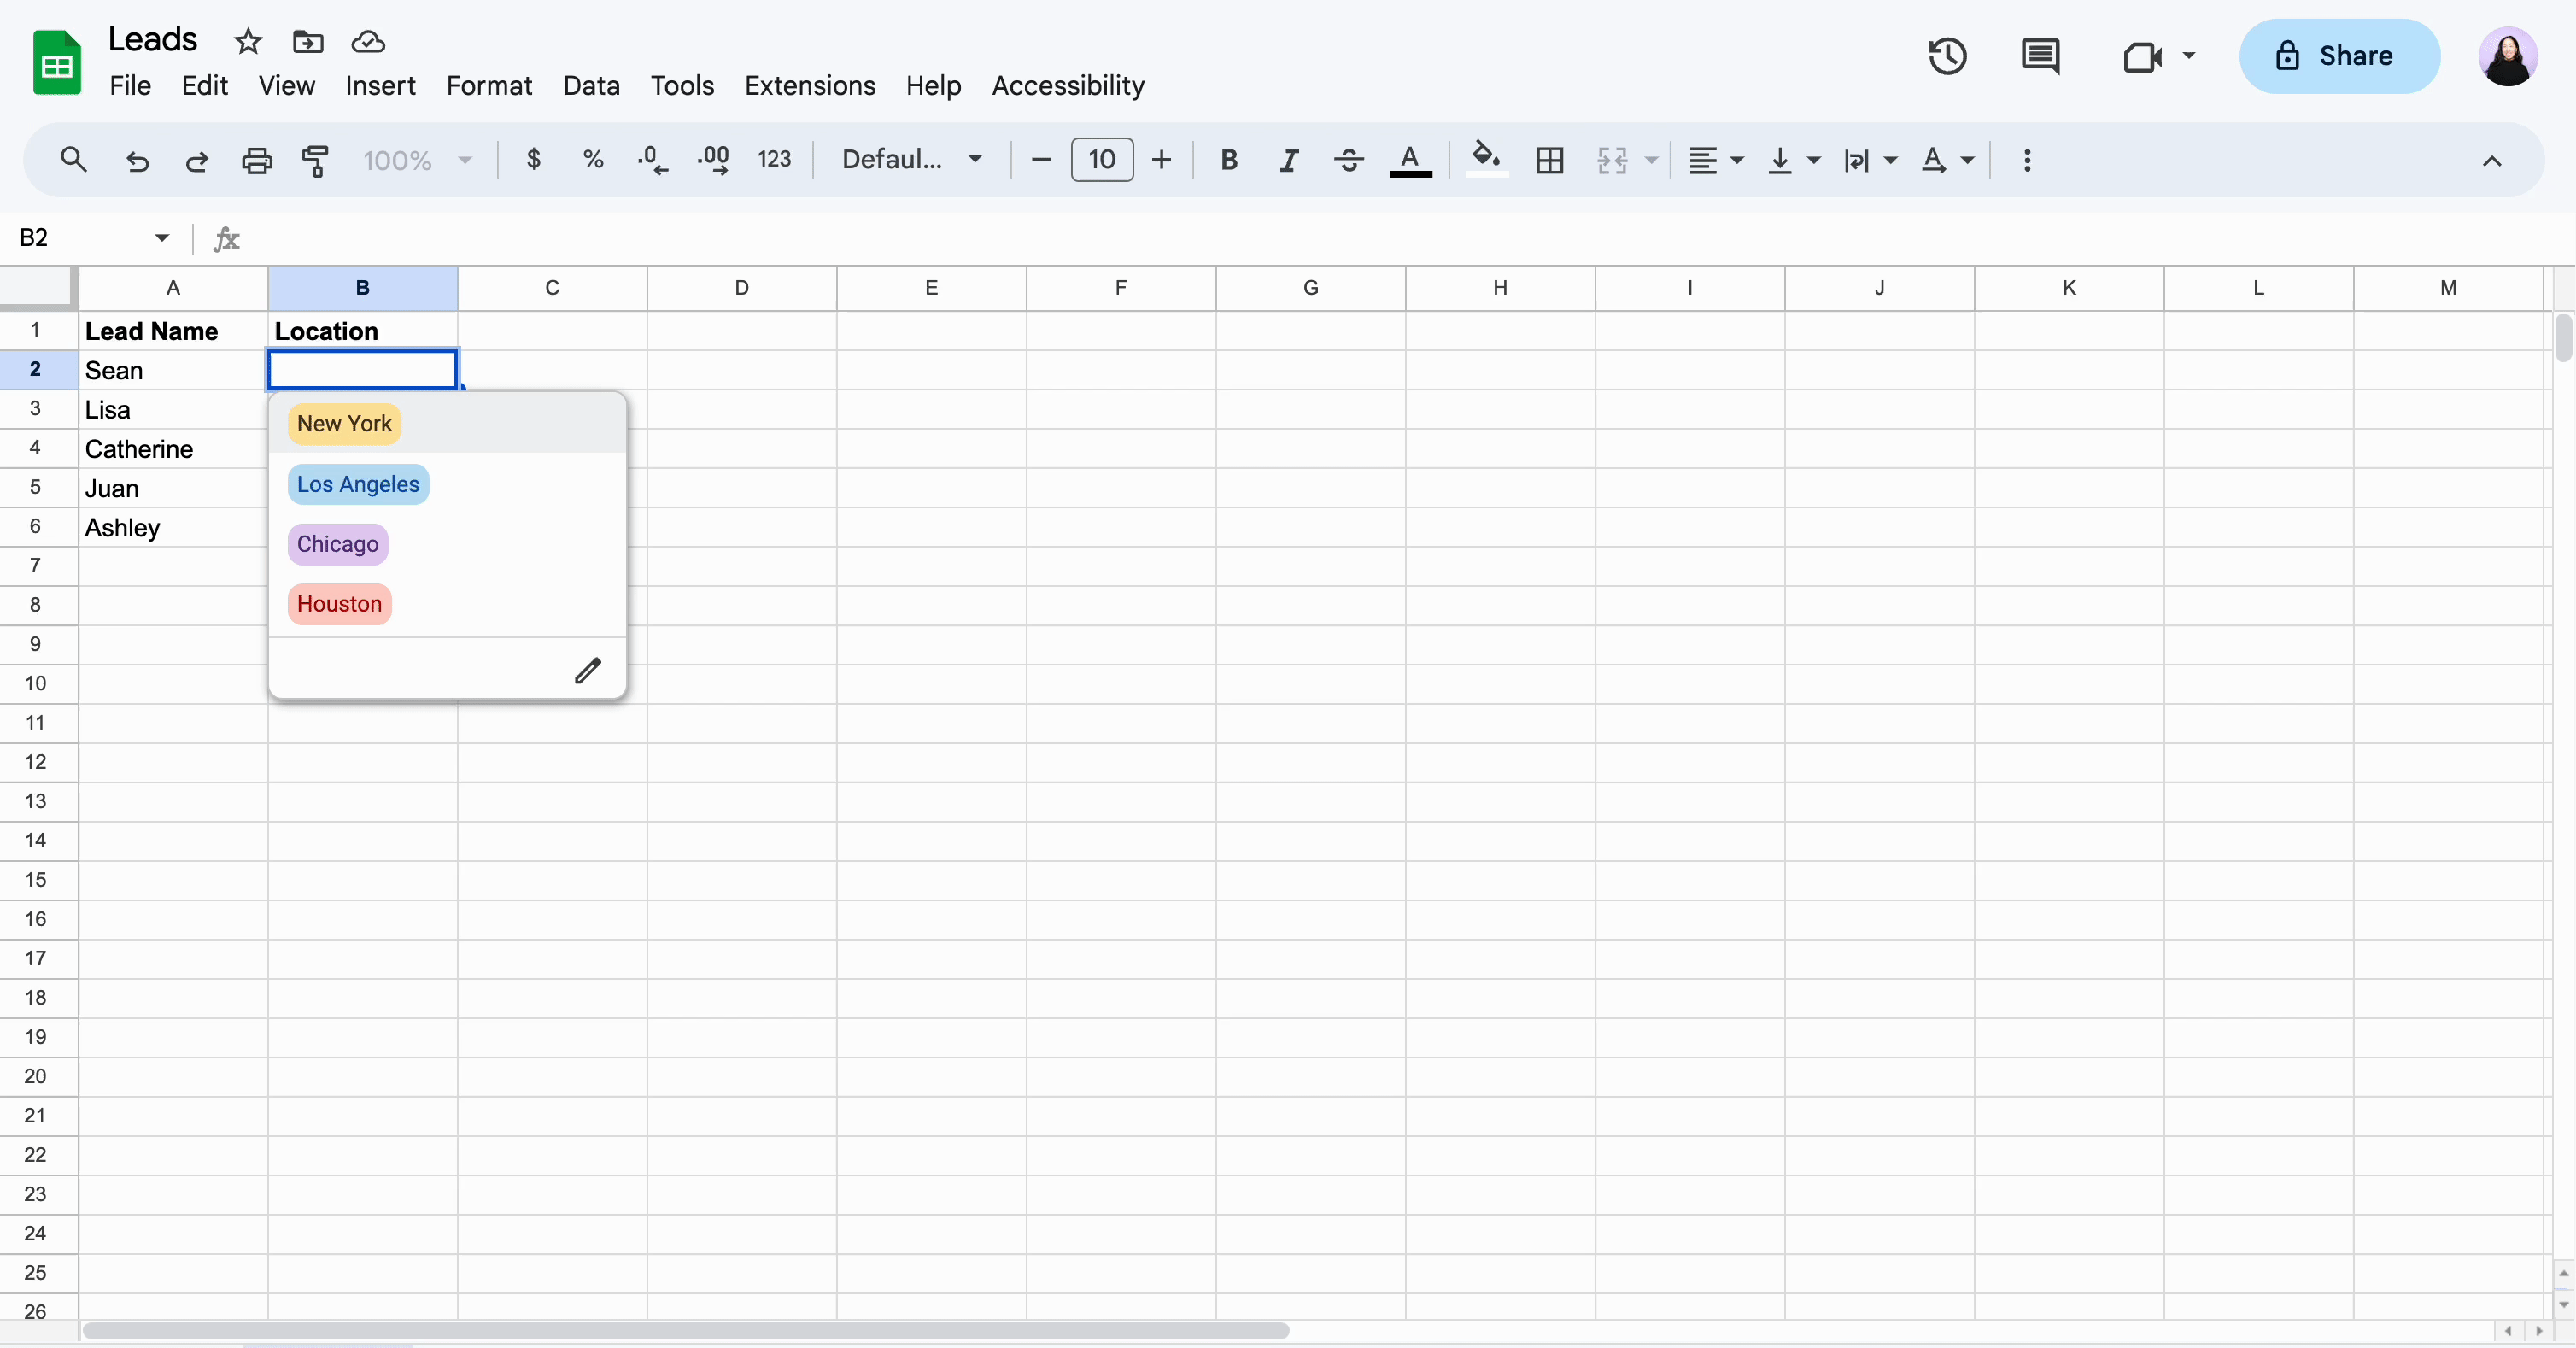Click the merge cells icon
Viewport: 2576px width, 1348px height.
[1612, 160]
